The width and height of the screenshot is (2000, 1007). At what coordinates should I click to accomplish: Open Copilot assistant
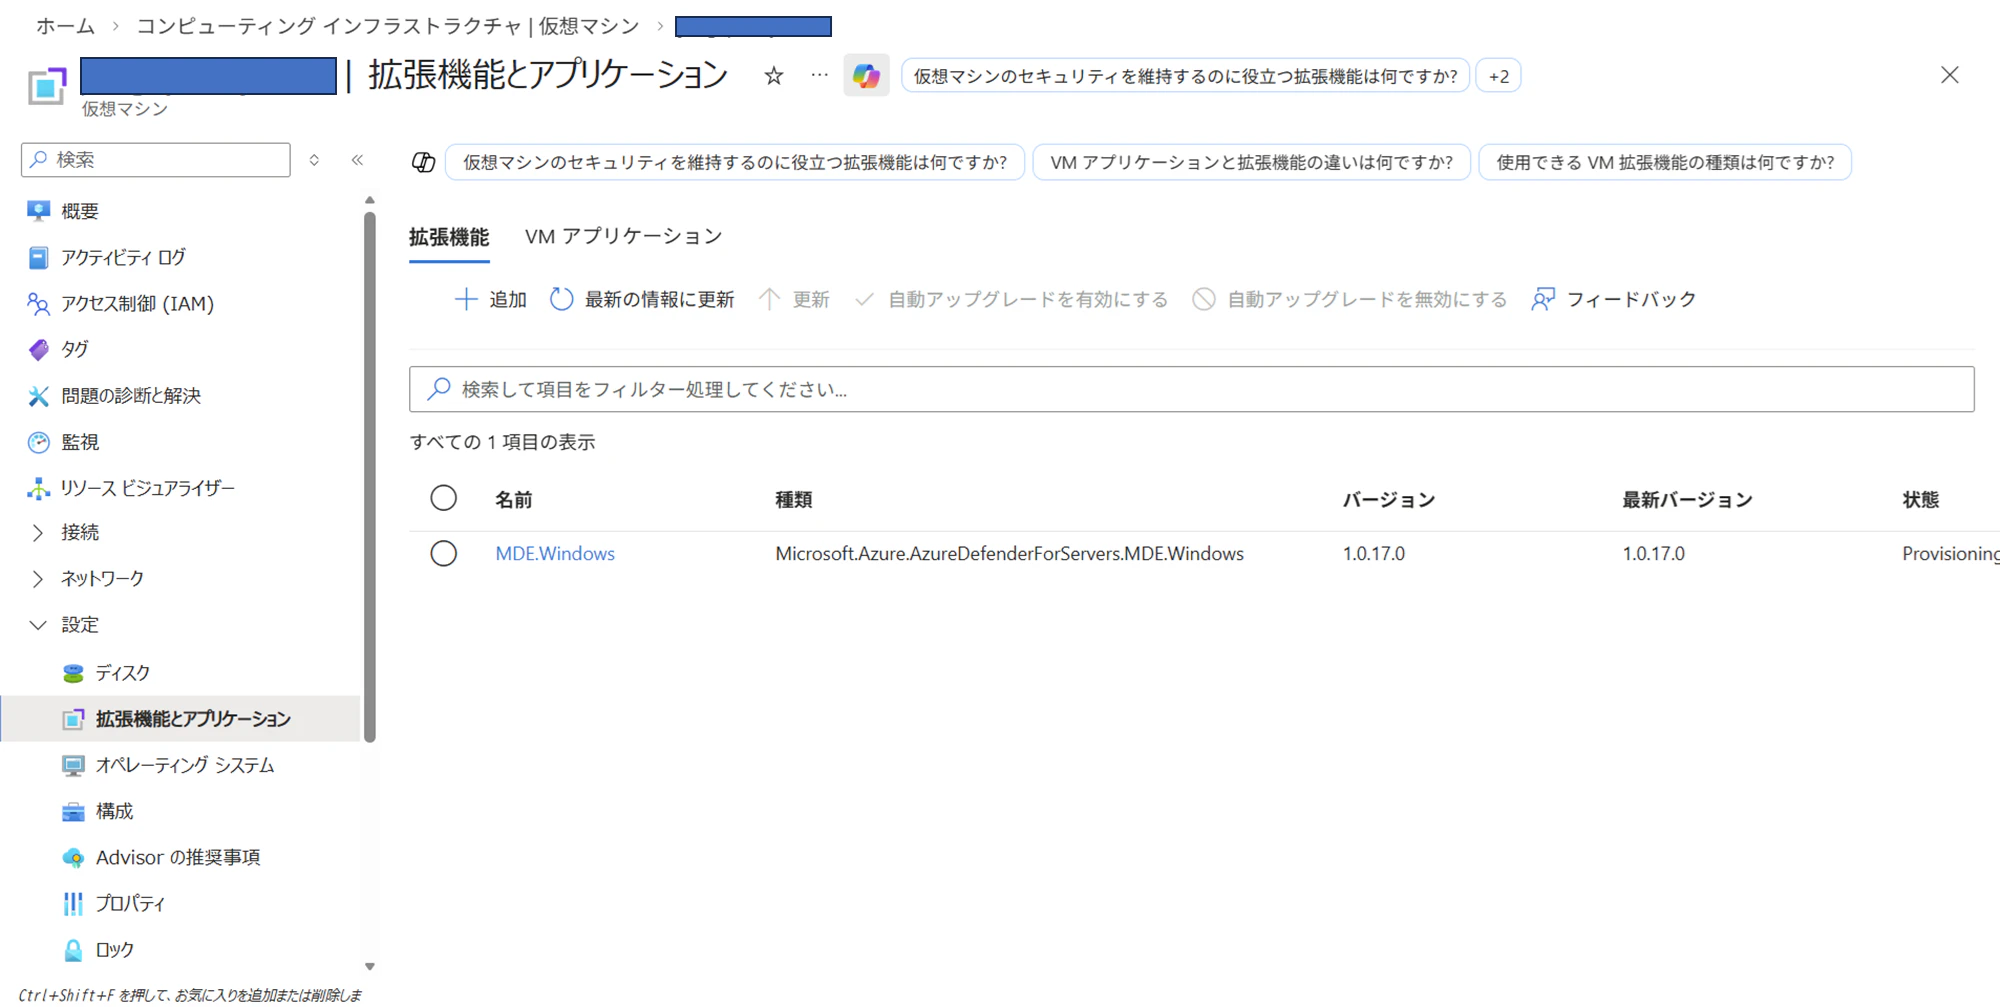(866, 75)
